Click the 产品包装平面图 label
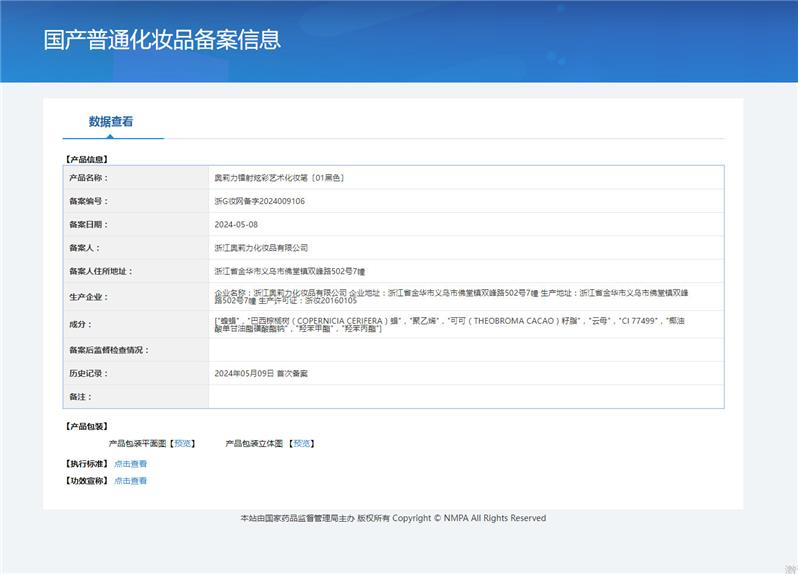The image size is (800, 574). click(138, 443)
